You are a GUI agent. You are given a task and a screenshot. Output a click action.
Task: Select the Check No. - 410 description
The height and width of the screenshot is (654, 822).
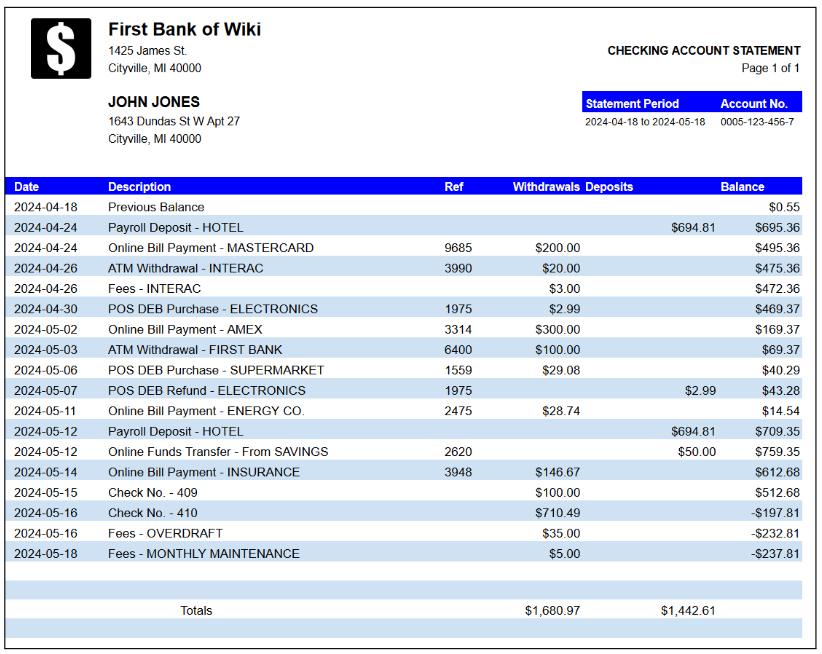[153, 513]
